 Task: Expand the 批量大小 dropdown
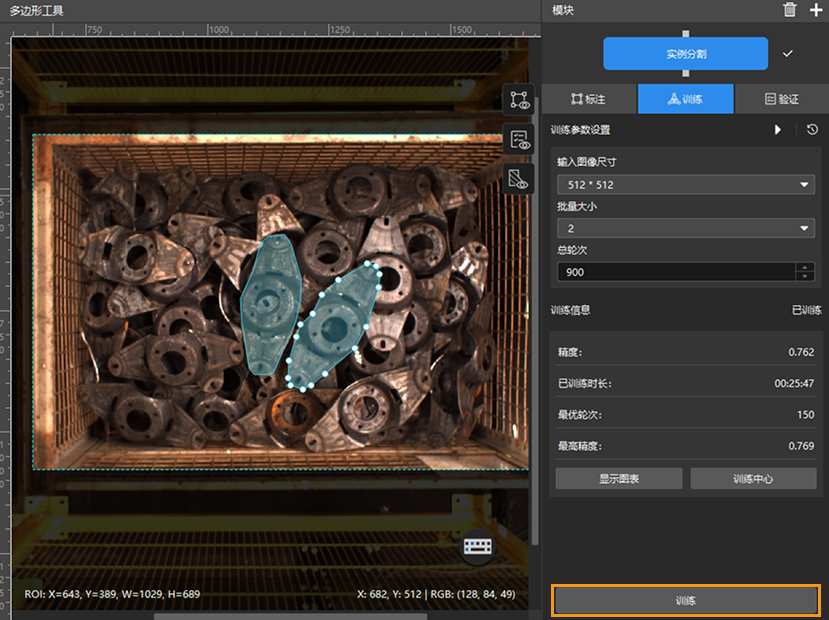[x=686, y=229]
